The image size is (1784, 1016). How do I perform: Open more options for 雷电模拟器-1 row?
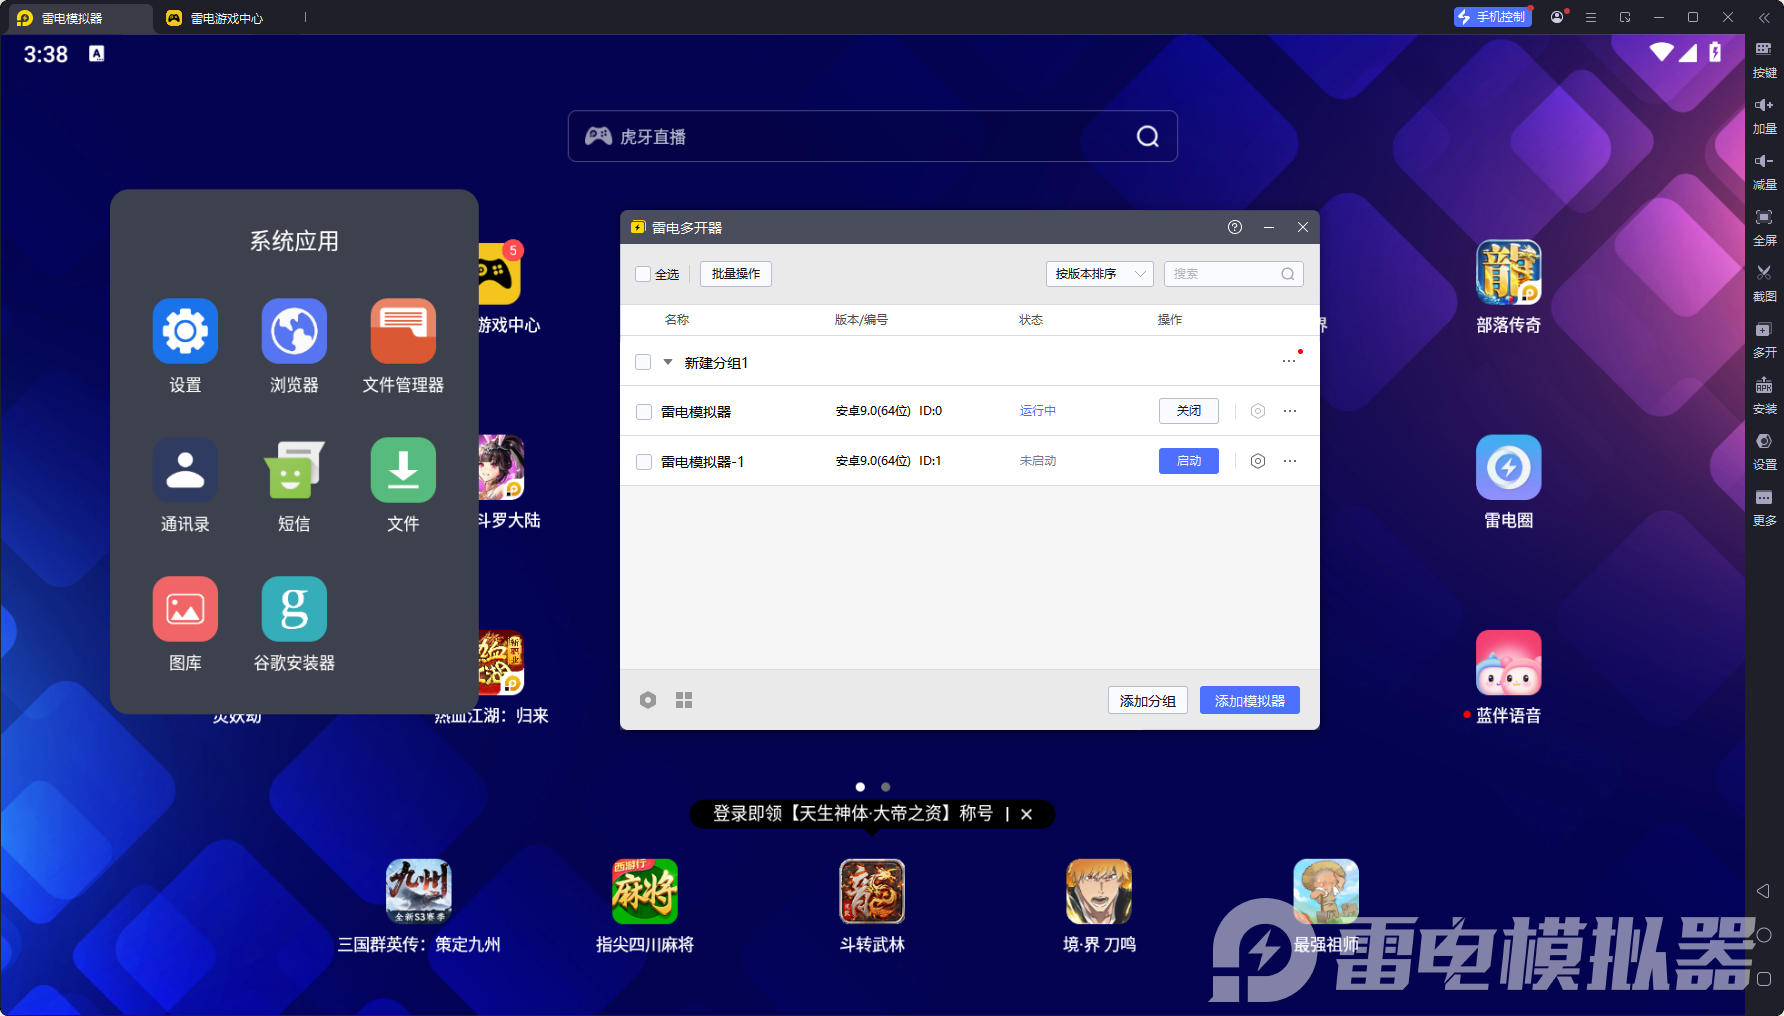click(x=1290, y=461)
